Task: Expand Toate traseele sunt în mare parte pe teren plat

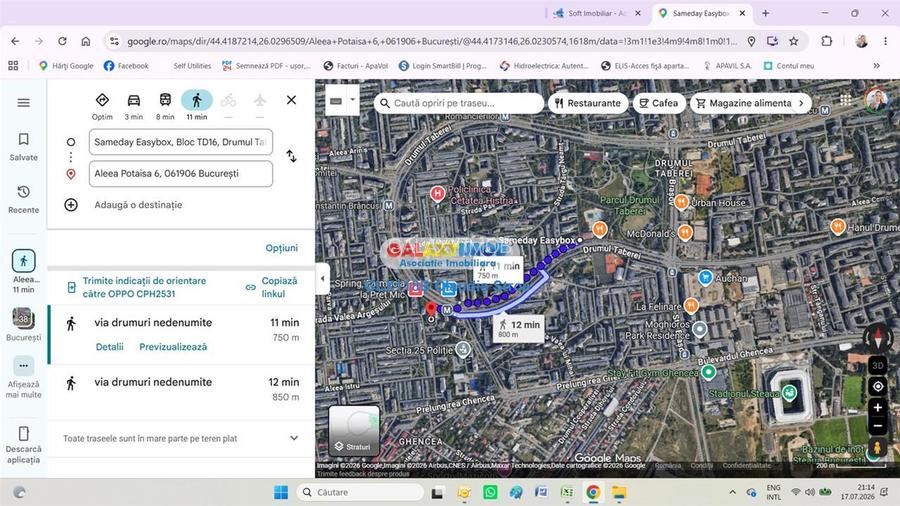Action: click(x=181, y=438)
